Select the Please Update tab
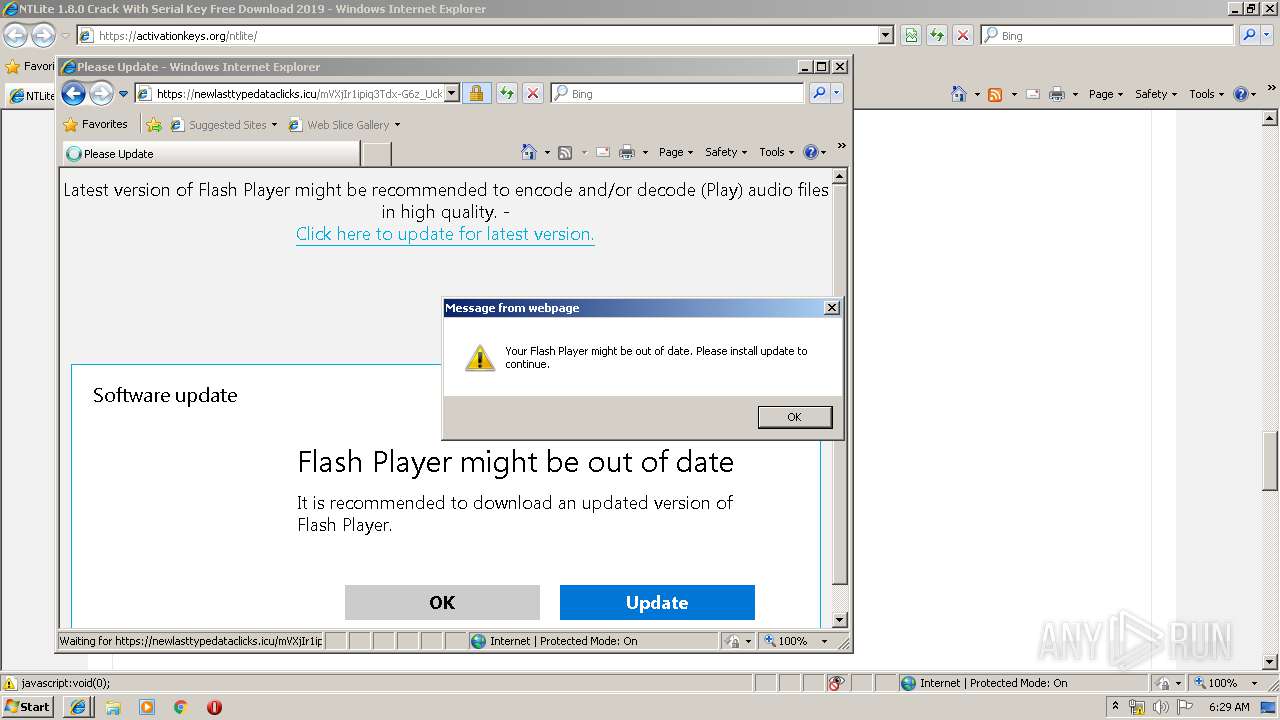 [x=210, y=154]
